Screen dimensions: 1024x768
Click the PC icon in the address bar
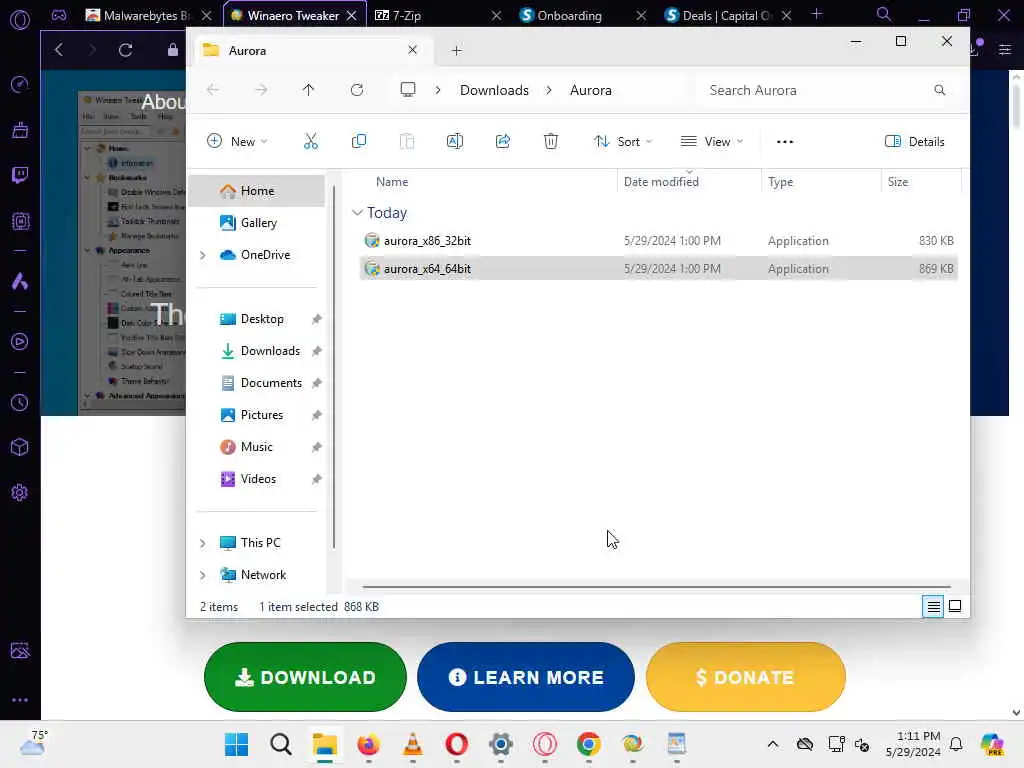(408, 90)
